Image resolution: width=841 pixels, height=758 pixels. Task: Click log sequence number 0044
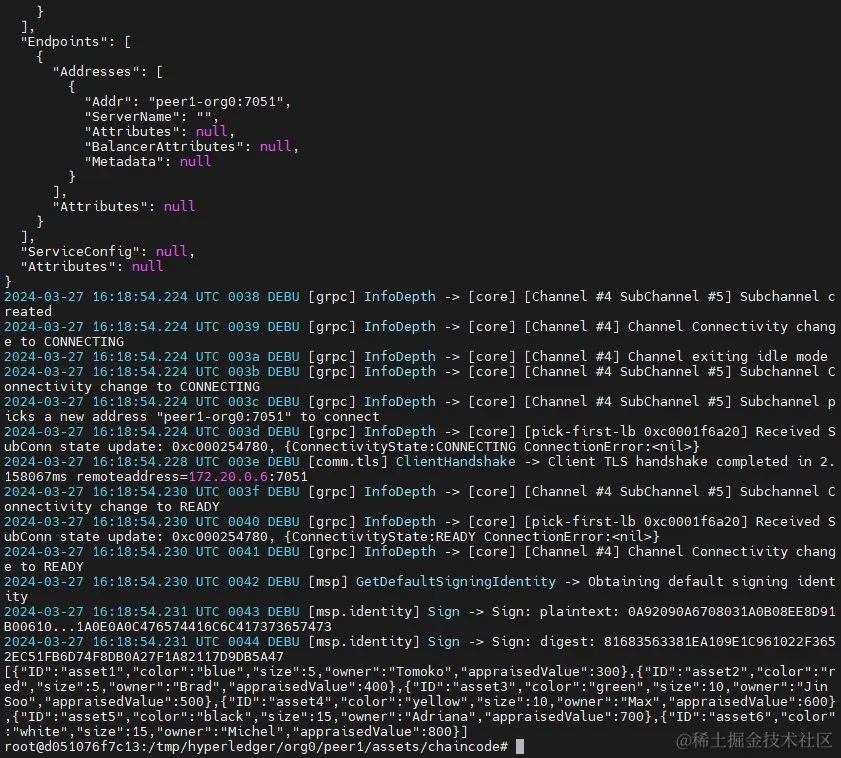[x=244, y=642]
